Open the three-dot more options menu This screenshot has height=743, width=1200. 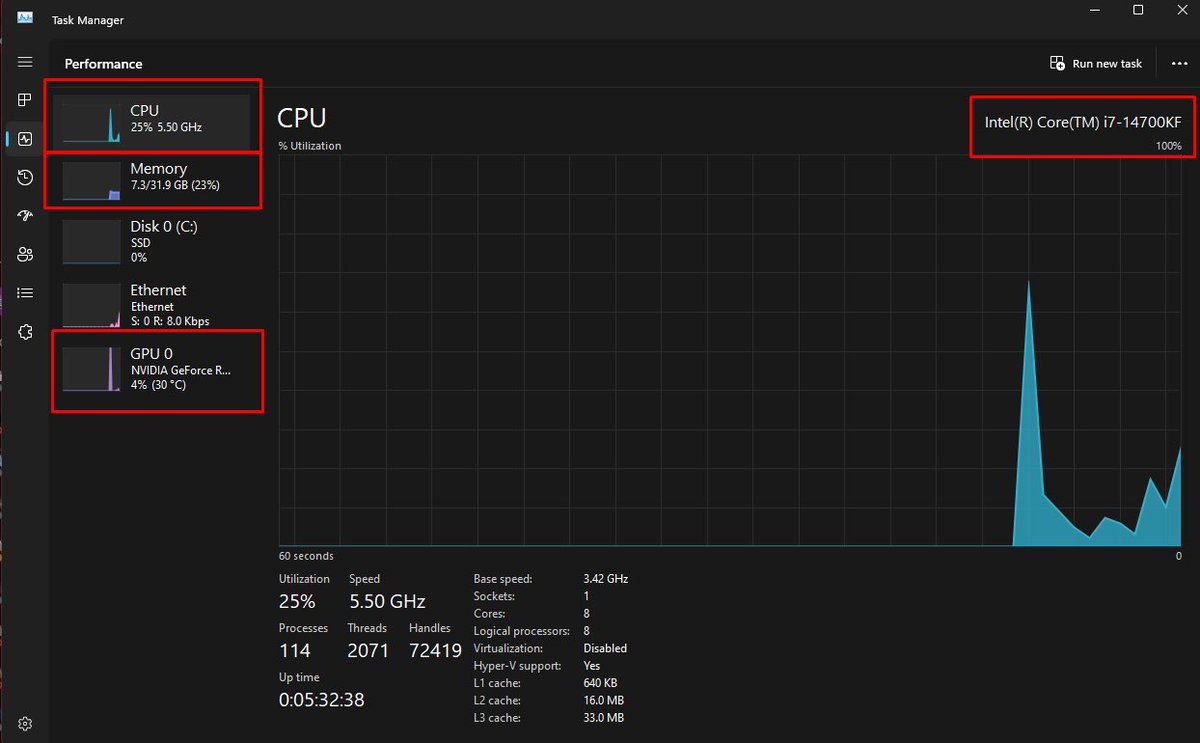click(1178, 63)
